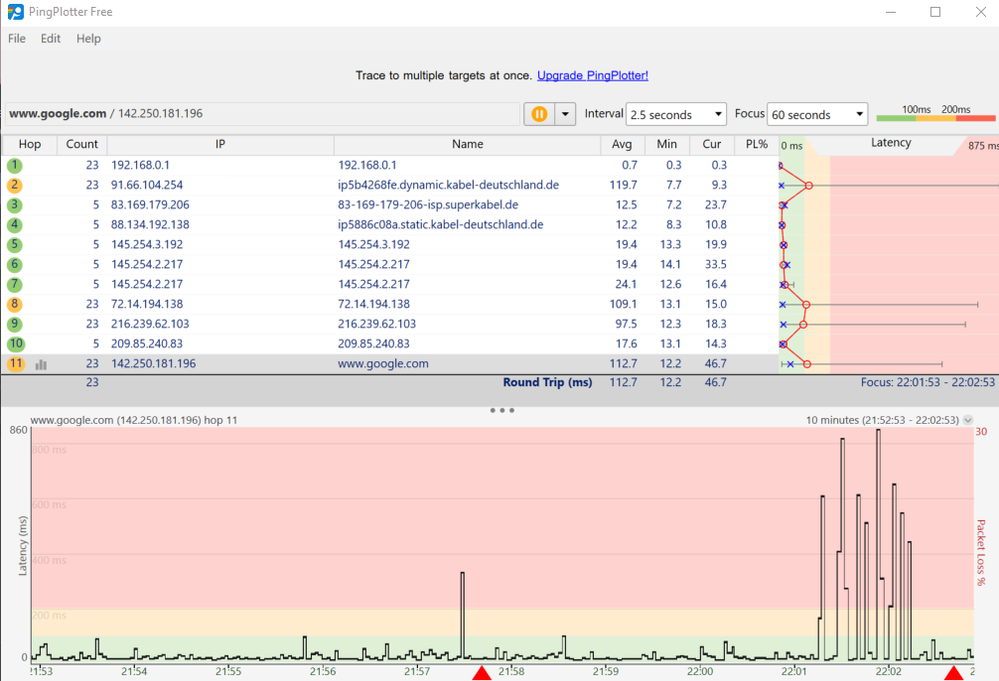Select hop 10 green circle icon

point(15,343)
